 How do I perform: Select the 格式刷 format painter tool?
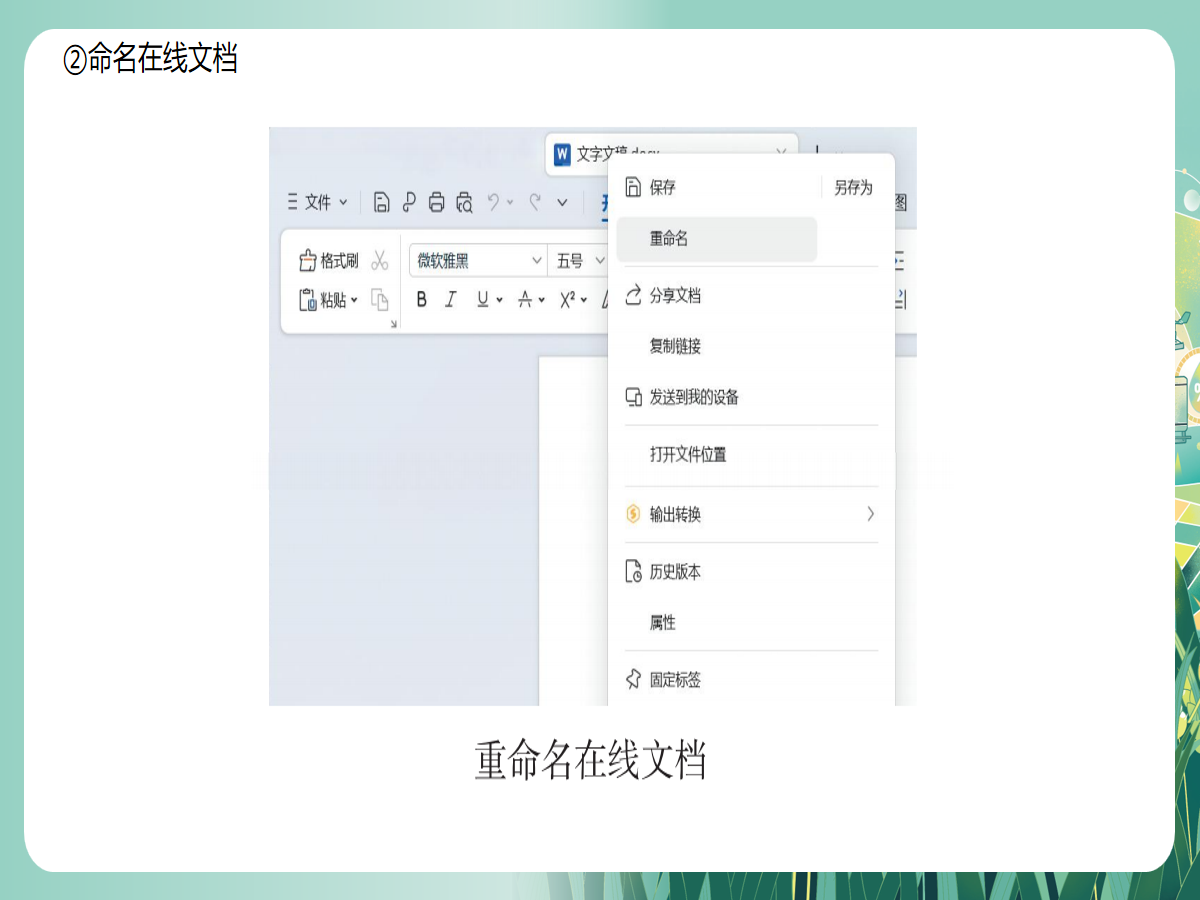pos(329,261)
